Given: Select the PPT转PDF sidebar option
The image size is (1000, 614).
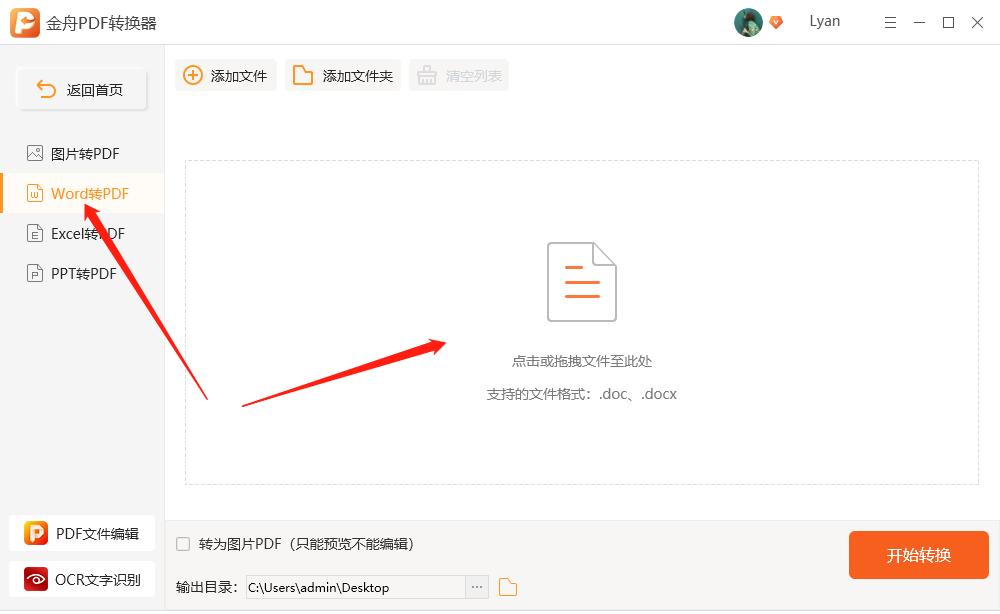Looking at the screenshot, I should click(82, 274).
